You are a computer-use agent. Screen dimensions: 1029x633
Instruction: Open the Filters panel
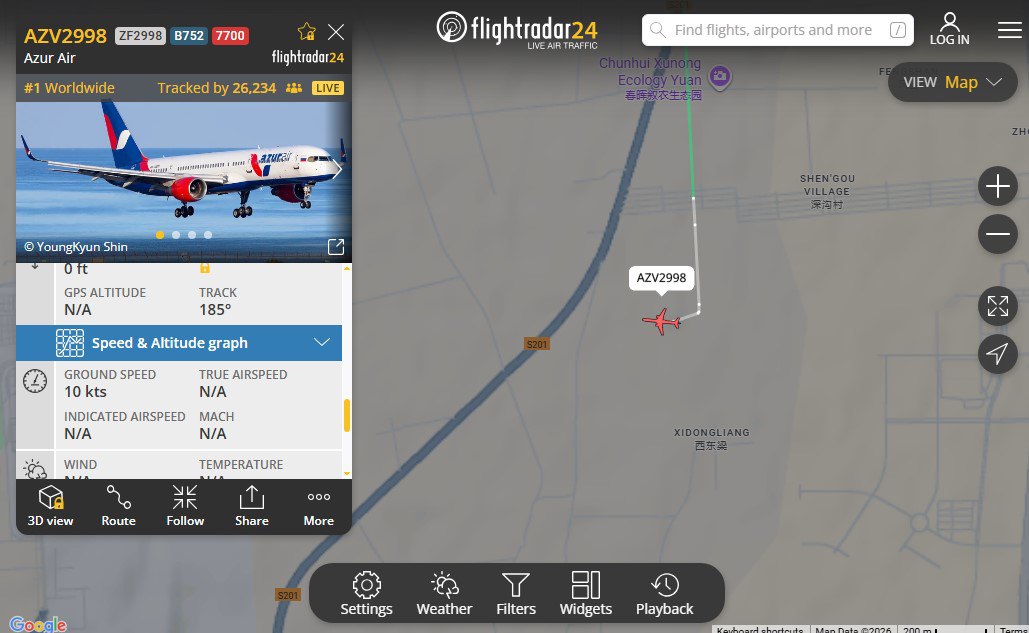click(516, 594)
